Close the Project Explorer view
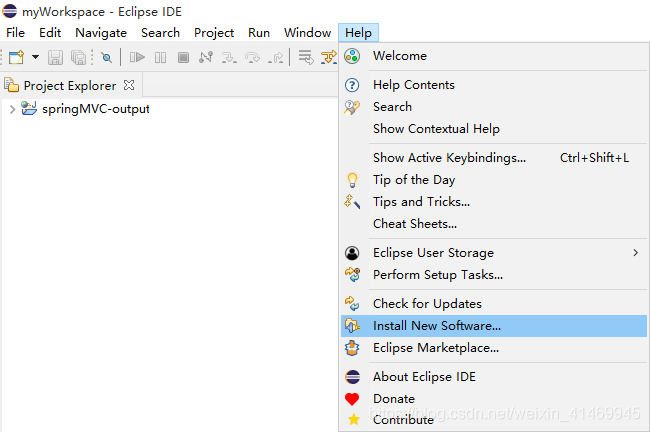The height and width of the screenshot is (432, 650). (129, 85)
